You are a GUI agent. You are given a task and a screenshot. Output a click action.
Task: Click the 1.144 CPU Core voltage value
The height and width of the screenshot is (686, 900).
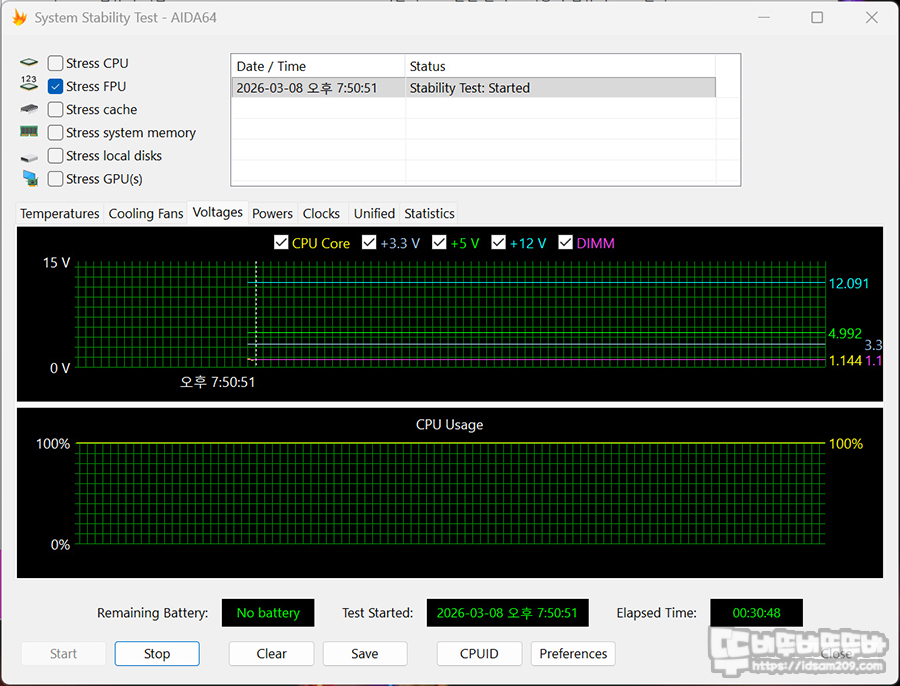click(x=845, y=361)
